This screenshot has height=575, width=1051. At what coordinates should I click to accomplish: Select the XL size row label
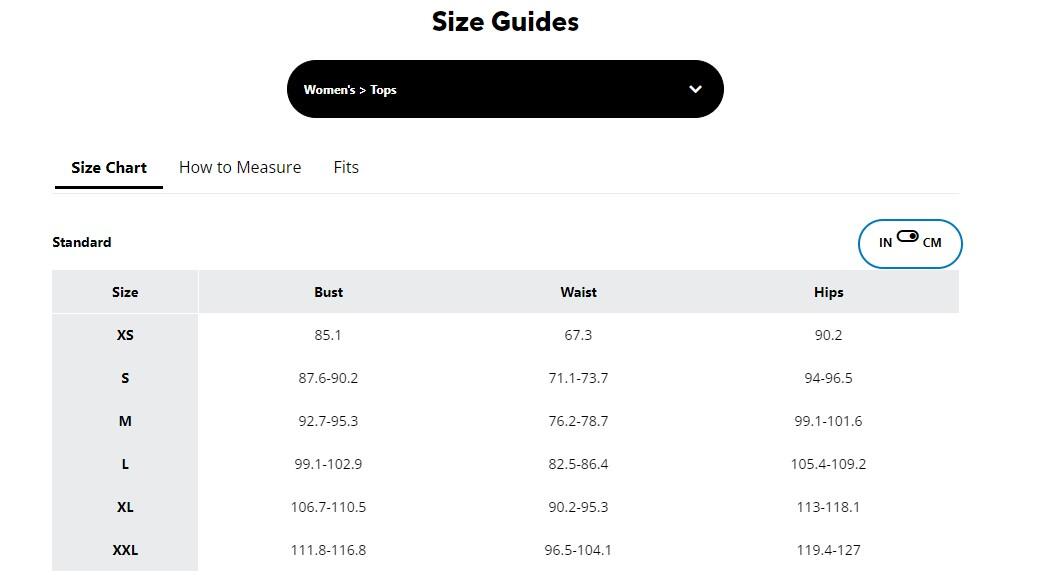click(x=125, y=507)
